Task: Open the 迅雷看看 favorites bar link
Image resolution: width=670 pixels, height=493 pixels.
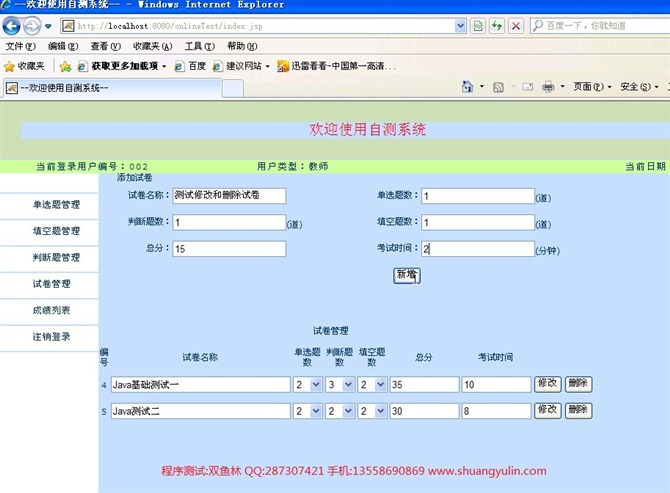Action: [336, 66]
